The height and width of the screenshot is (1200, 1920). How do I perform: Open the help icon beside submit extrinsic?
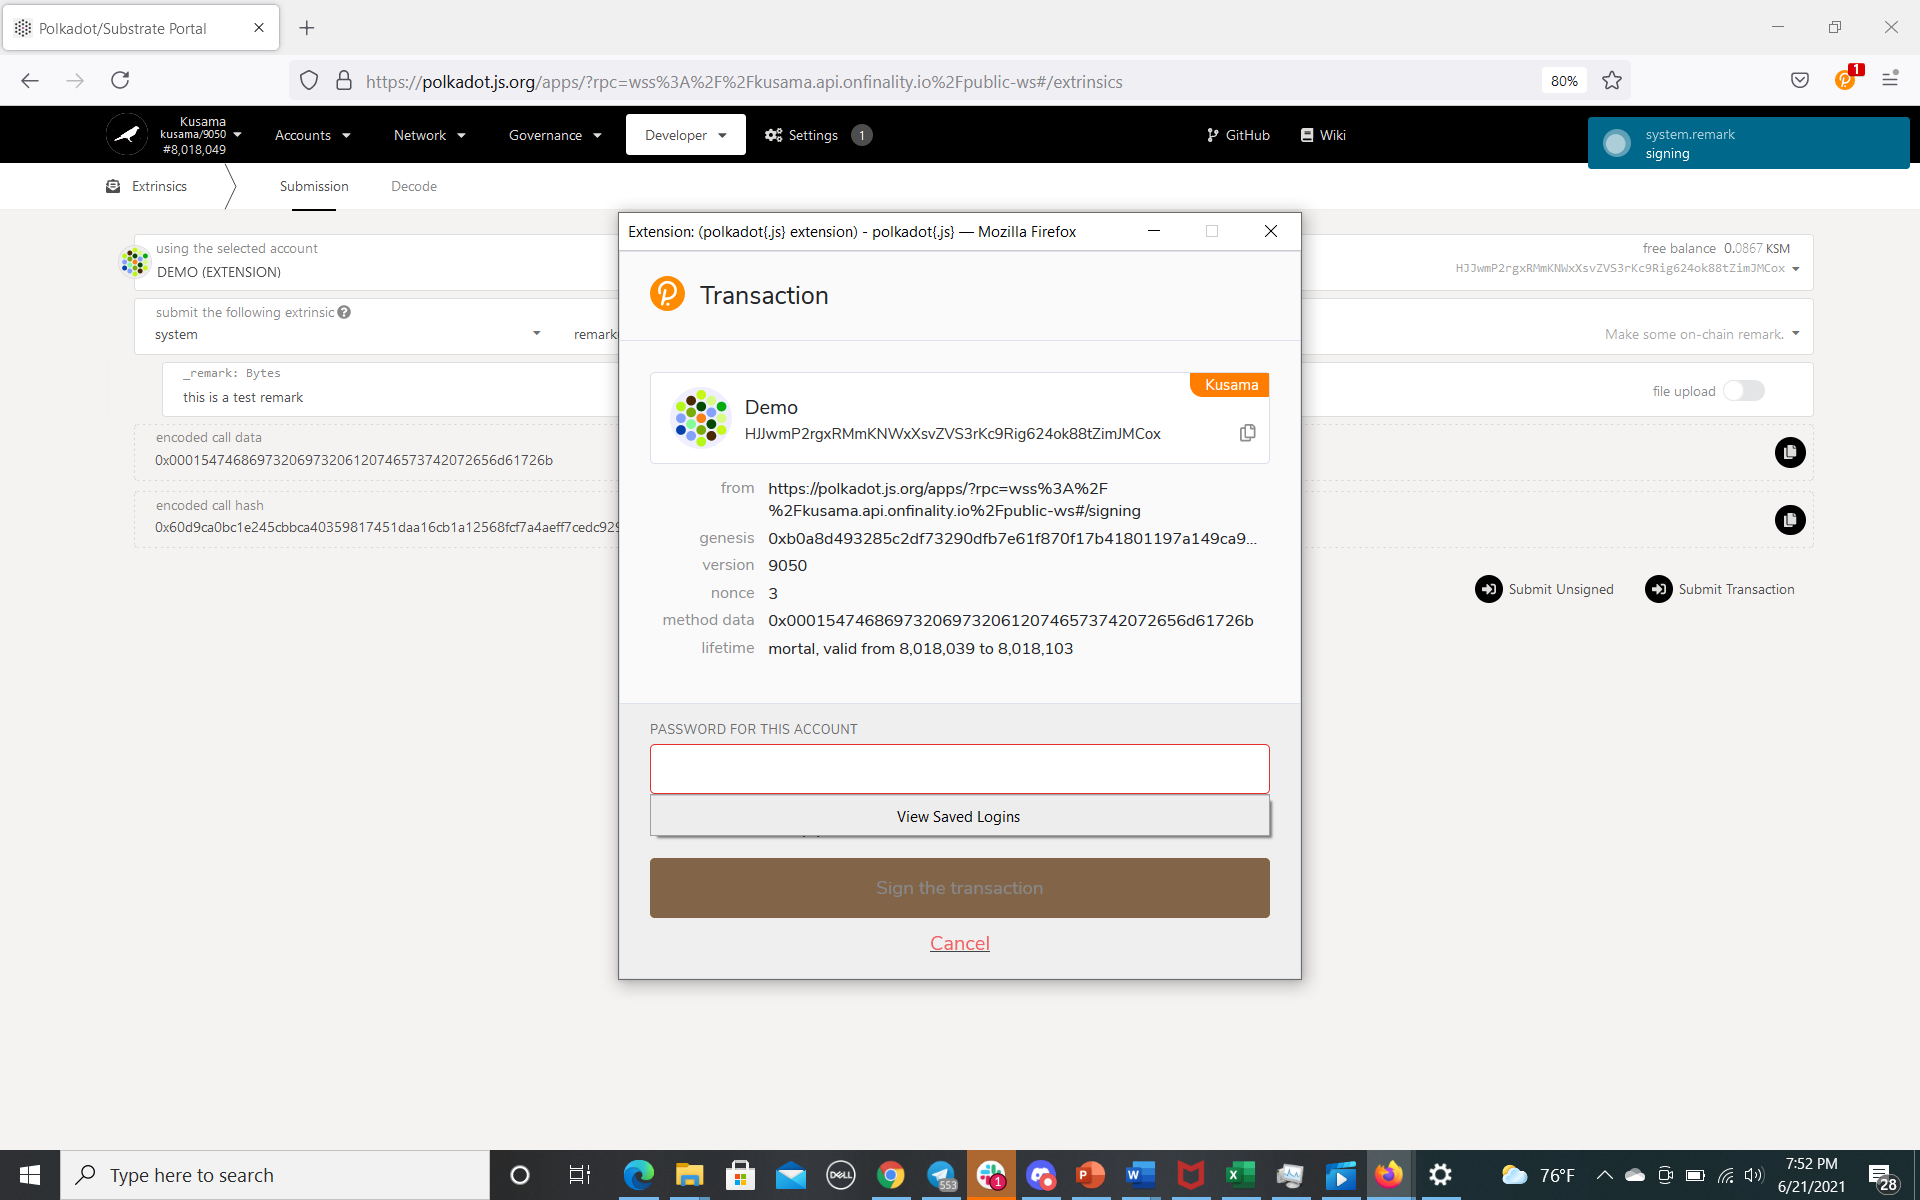point(344,312)
